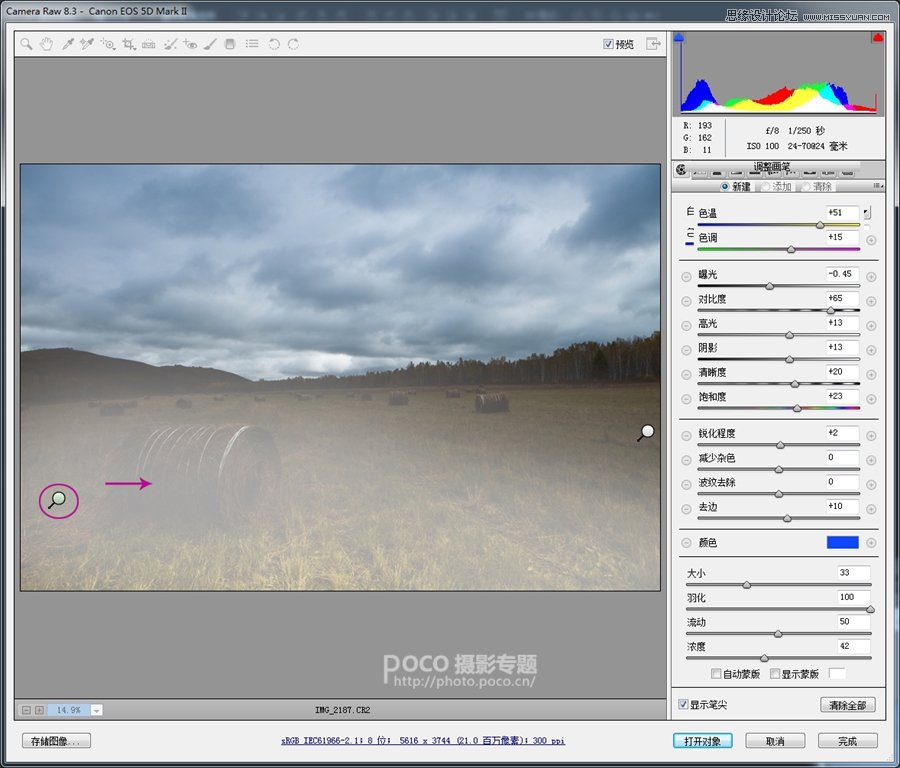Viewport: 900px width, 768px height.
Task: Choose the Red Eye Removal tool
Action: [x=190, y=44]
